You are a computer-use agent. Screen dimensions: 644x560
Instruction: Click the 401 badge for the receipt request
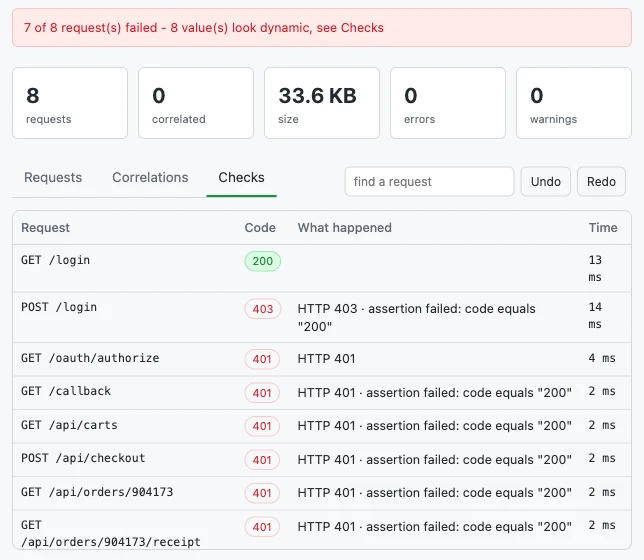[262, 527]
